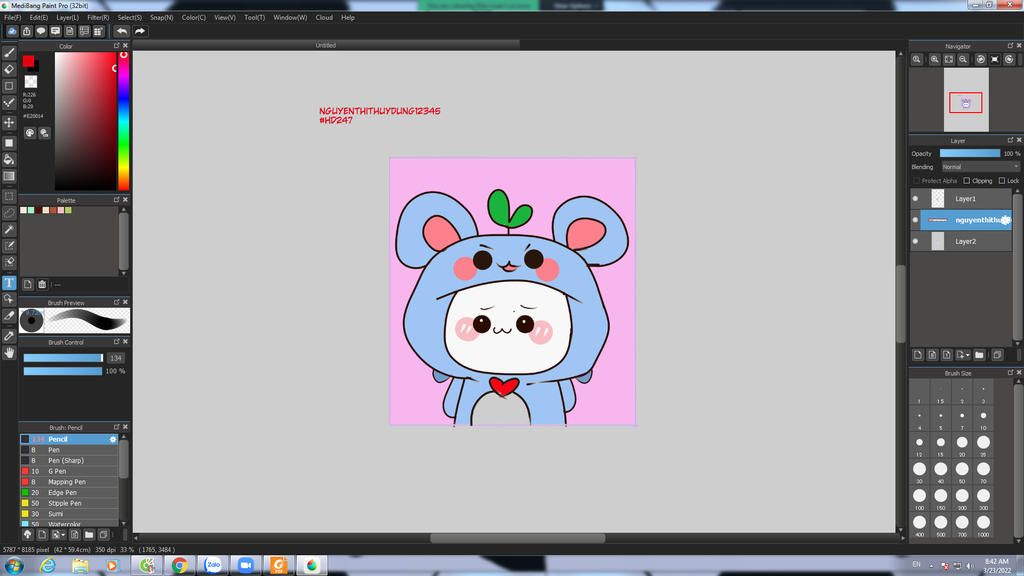This screenshot has width=1024, height=576.
Task: Click the red foreground color swatch
Action: click(28, 61)
